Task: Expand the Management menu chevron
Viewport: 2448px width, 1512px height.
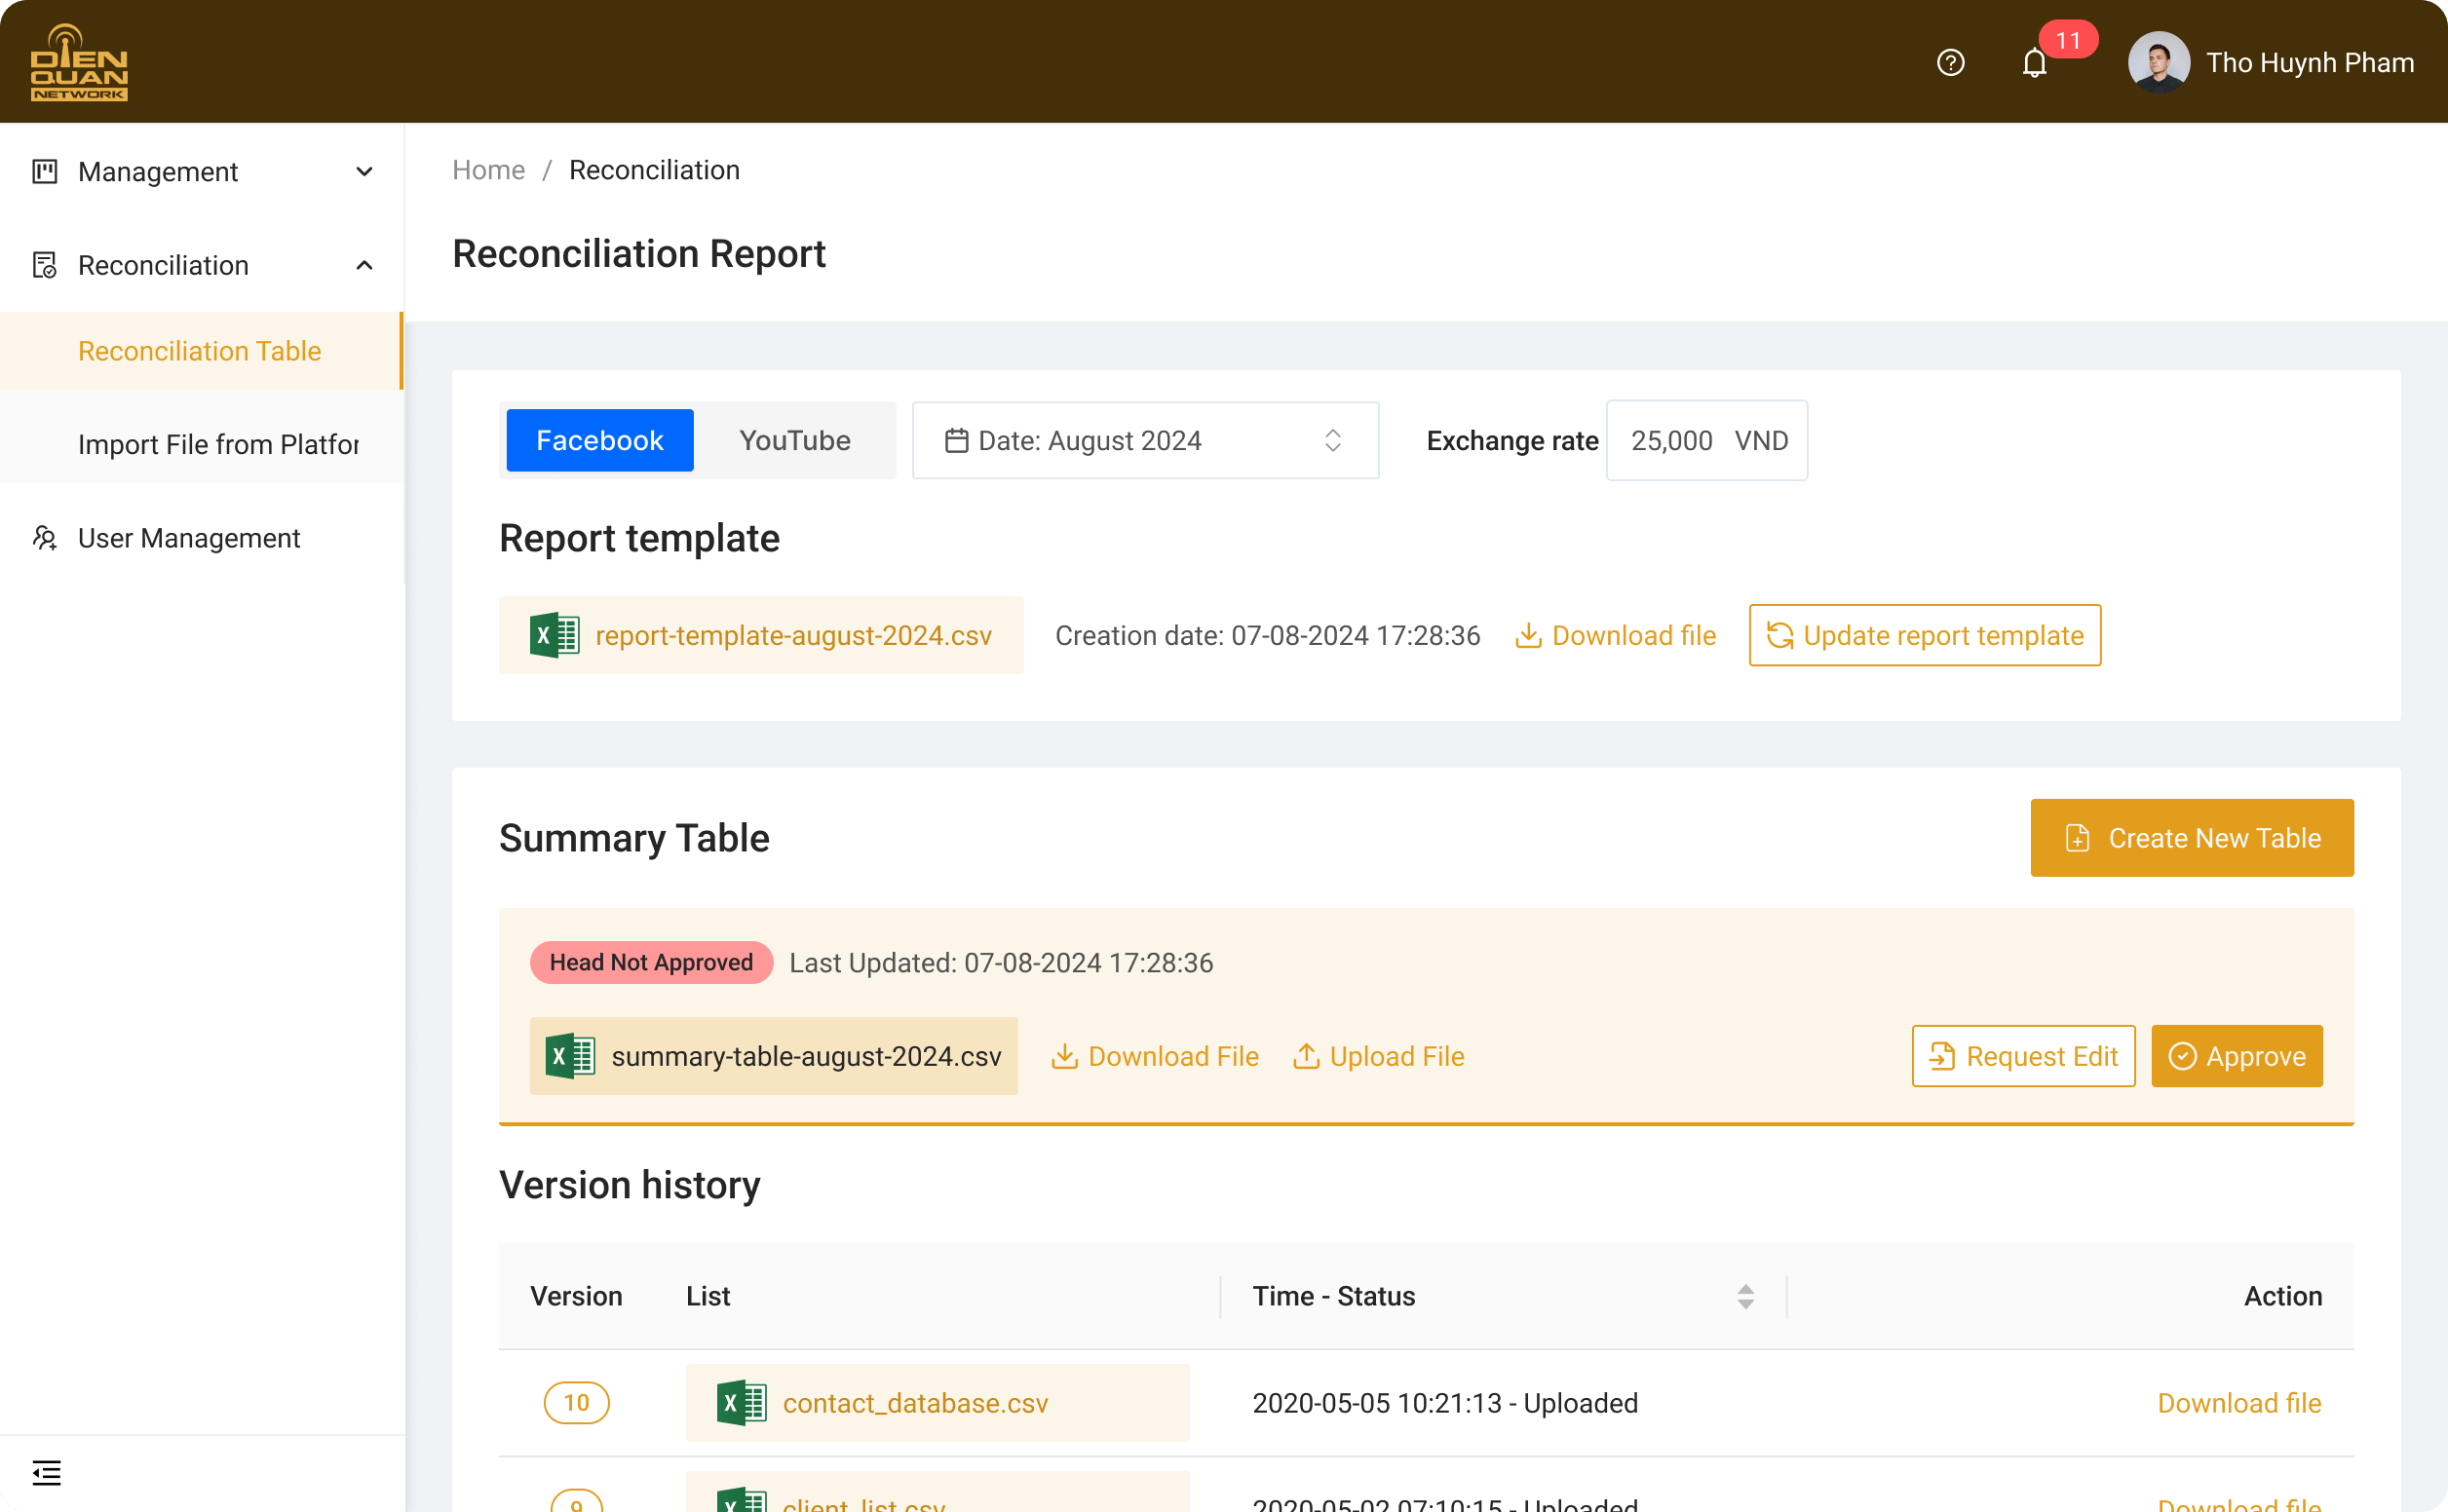Action: (364, 172)
